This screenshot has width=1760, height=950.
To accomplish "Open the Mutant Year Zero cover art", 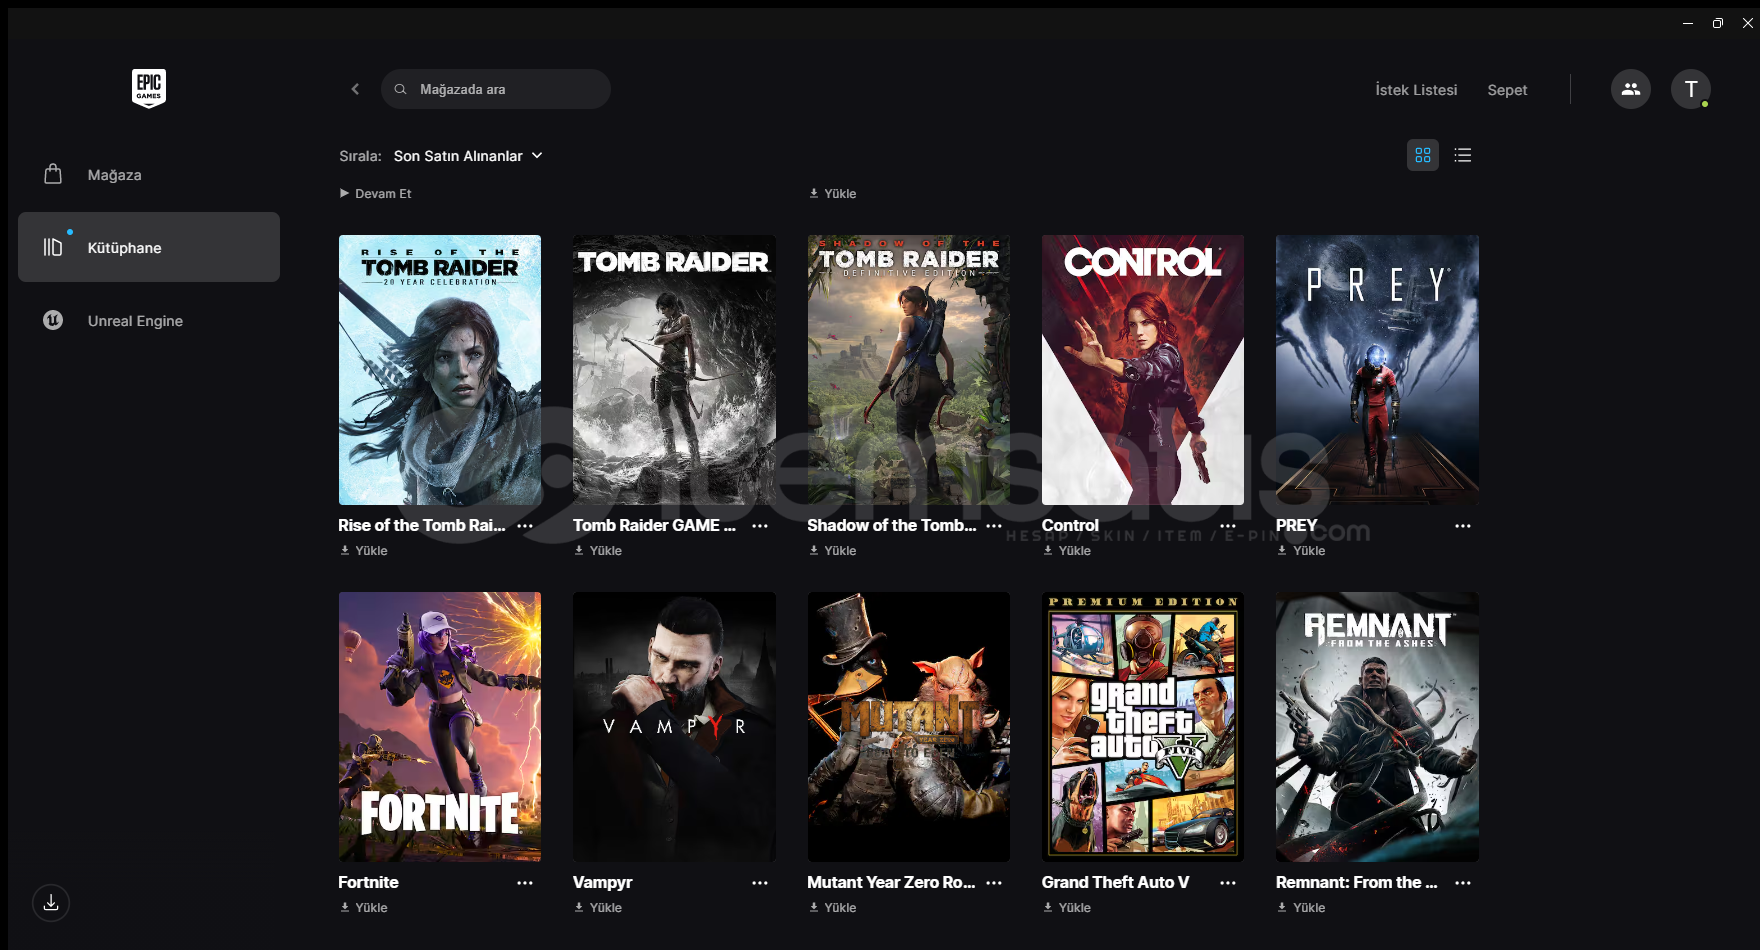I will tap(909, 727).
